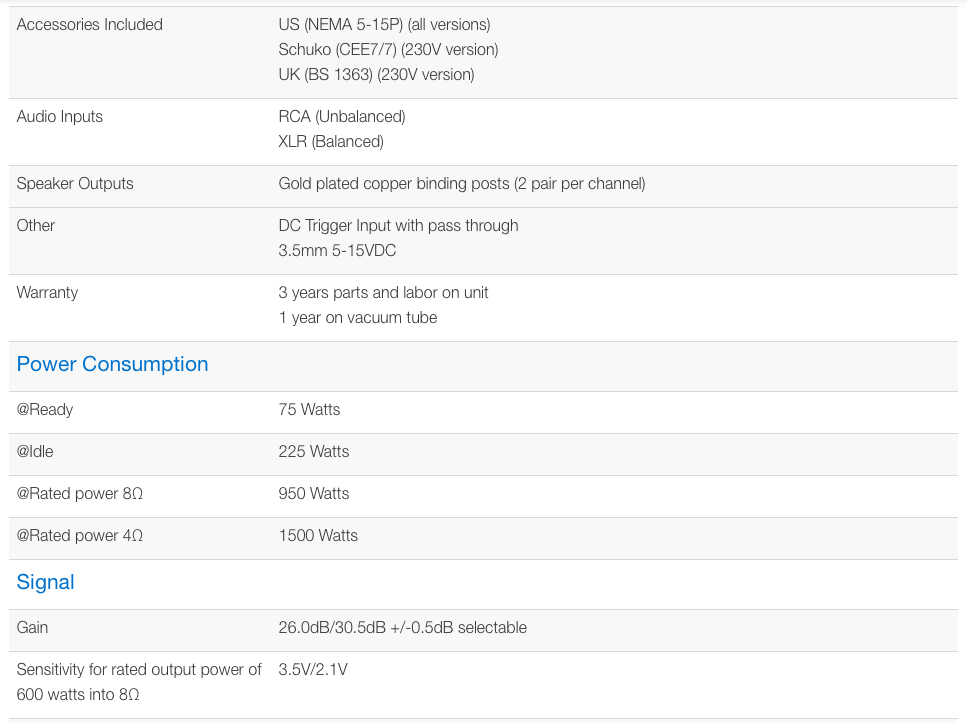Click the Signal section heading
Screen dimensions: 967x723
(45, 582)
